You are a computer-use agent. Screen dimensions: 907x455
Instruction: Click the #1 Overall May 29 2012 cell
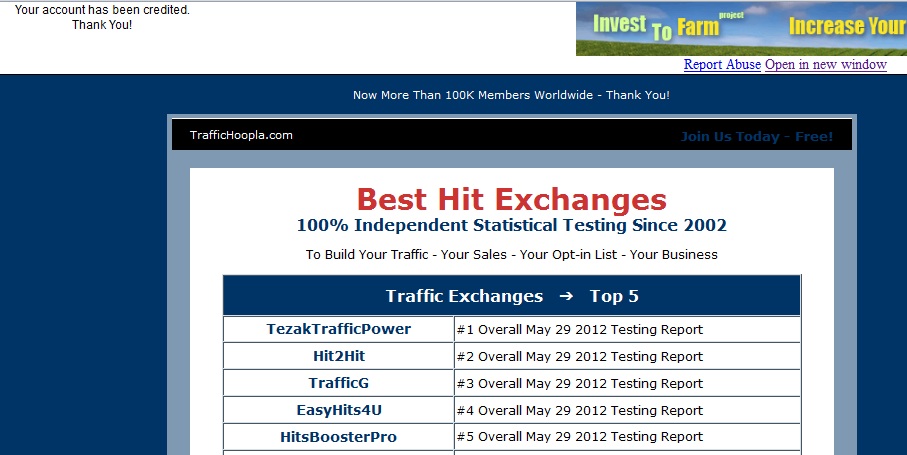[x=627, y=330]
